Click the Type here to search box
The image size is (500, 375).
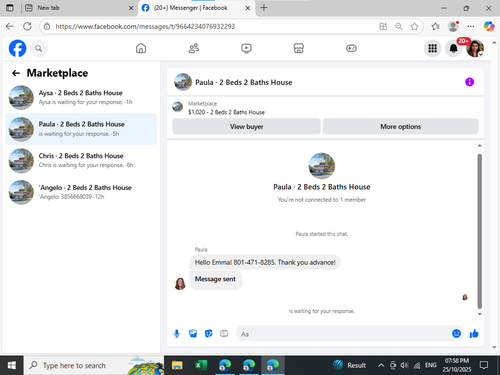coord(94,366)
